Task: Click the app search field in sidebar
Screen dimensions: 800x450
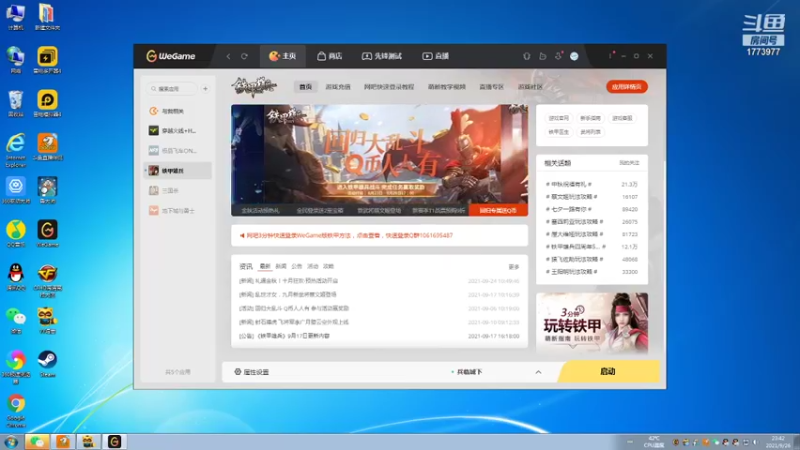Action: coord(172,89)
